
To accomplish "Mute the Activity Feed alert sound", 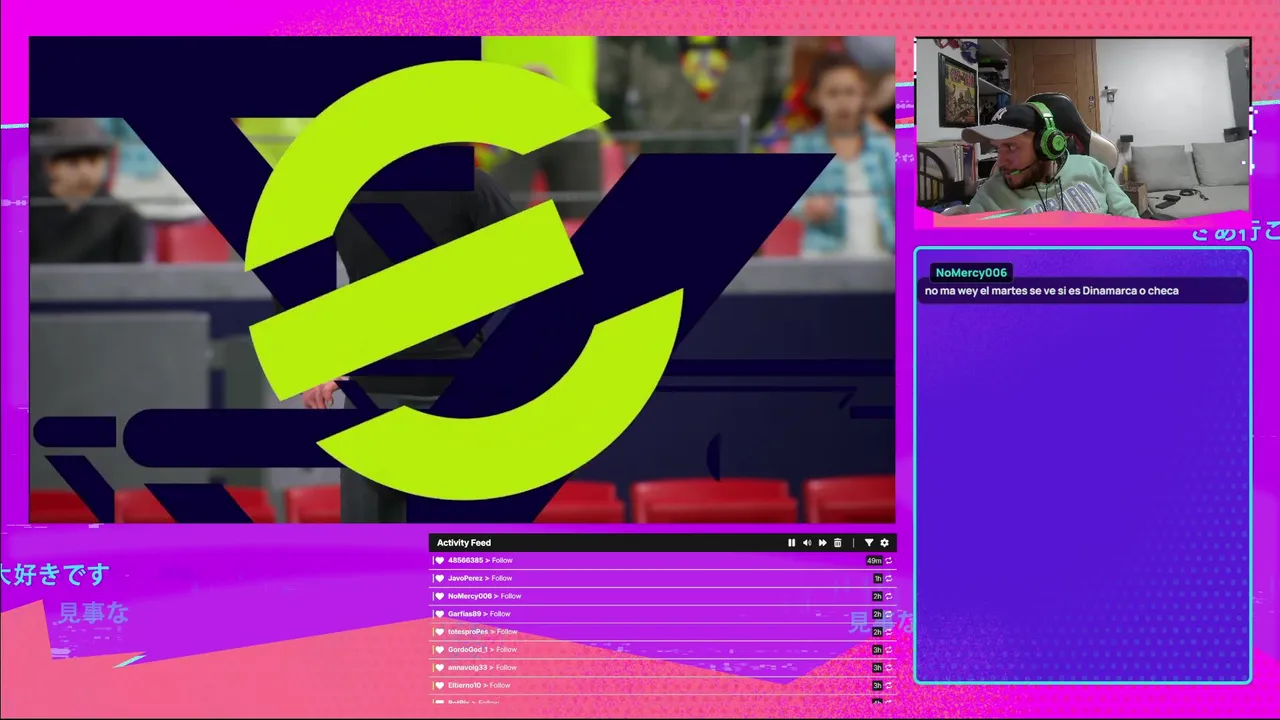I will point(807,543).
